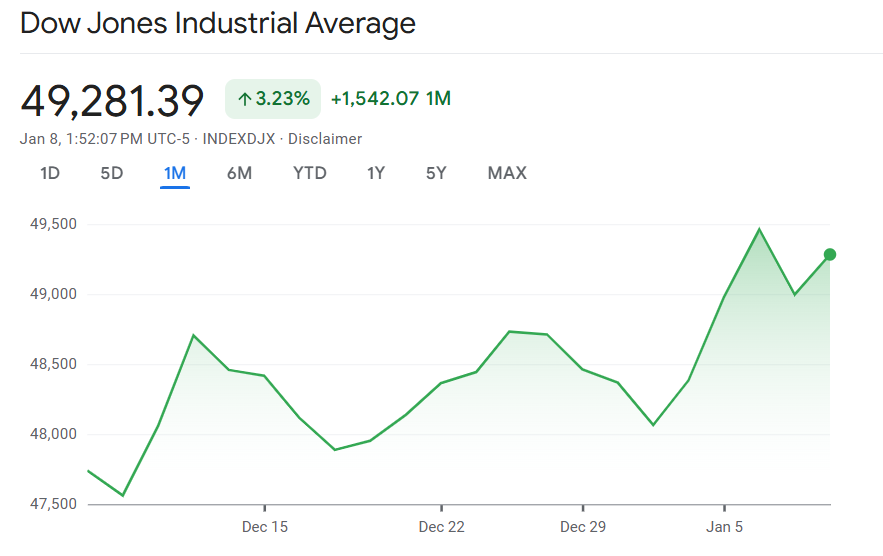The image size is (883, 556).
Task: Click the current price endpoint dot
Action: tap(830, 254)
